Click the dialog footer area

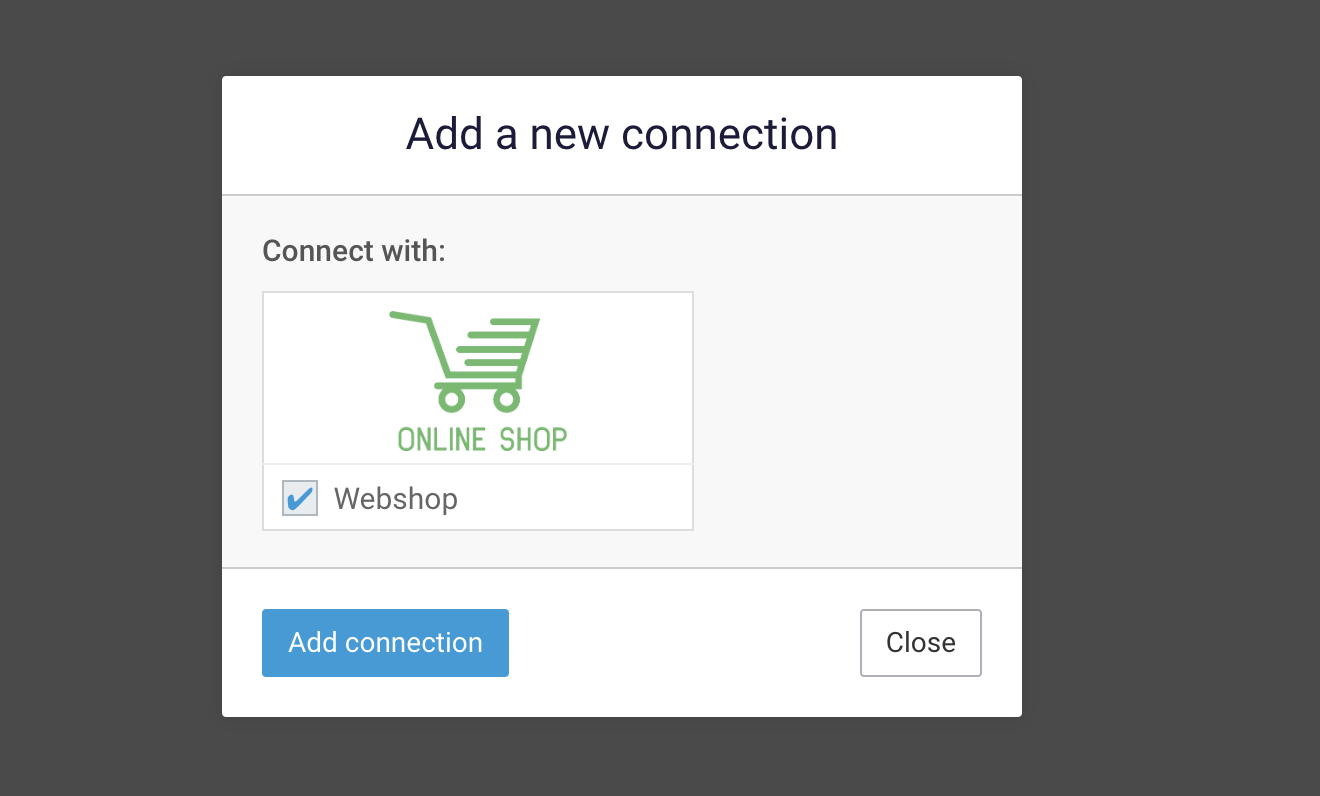[680, 643]
